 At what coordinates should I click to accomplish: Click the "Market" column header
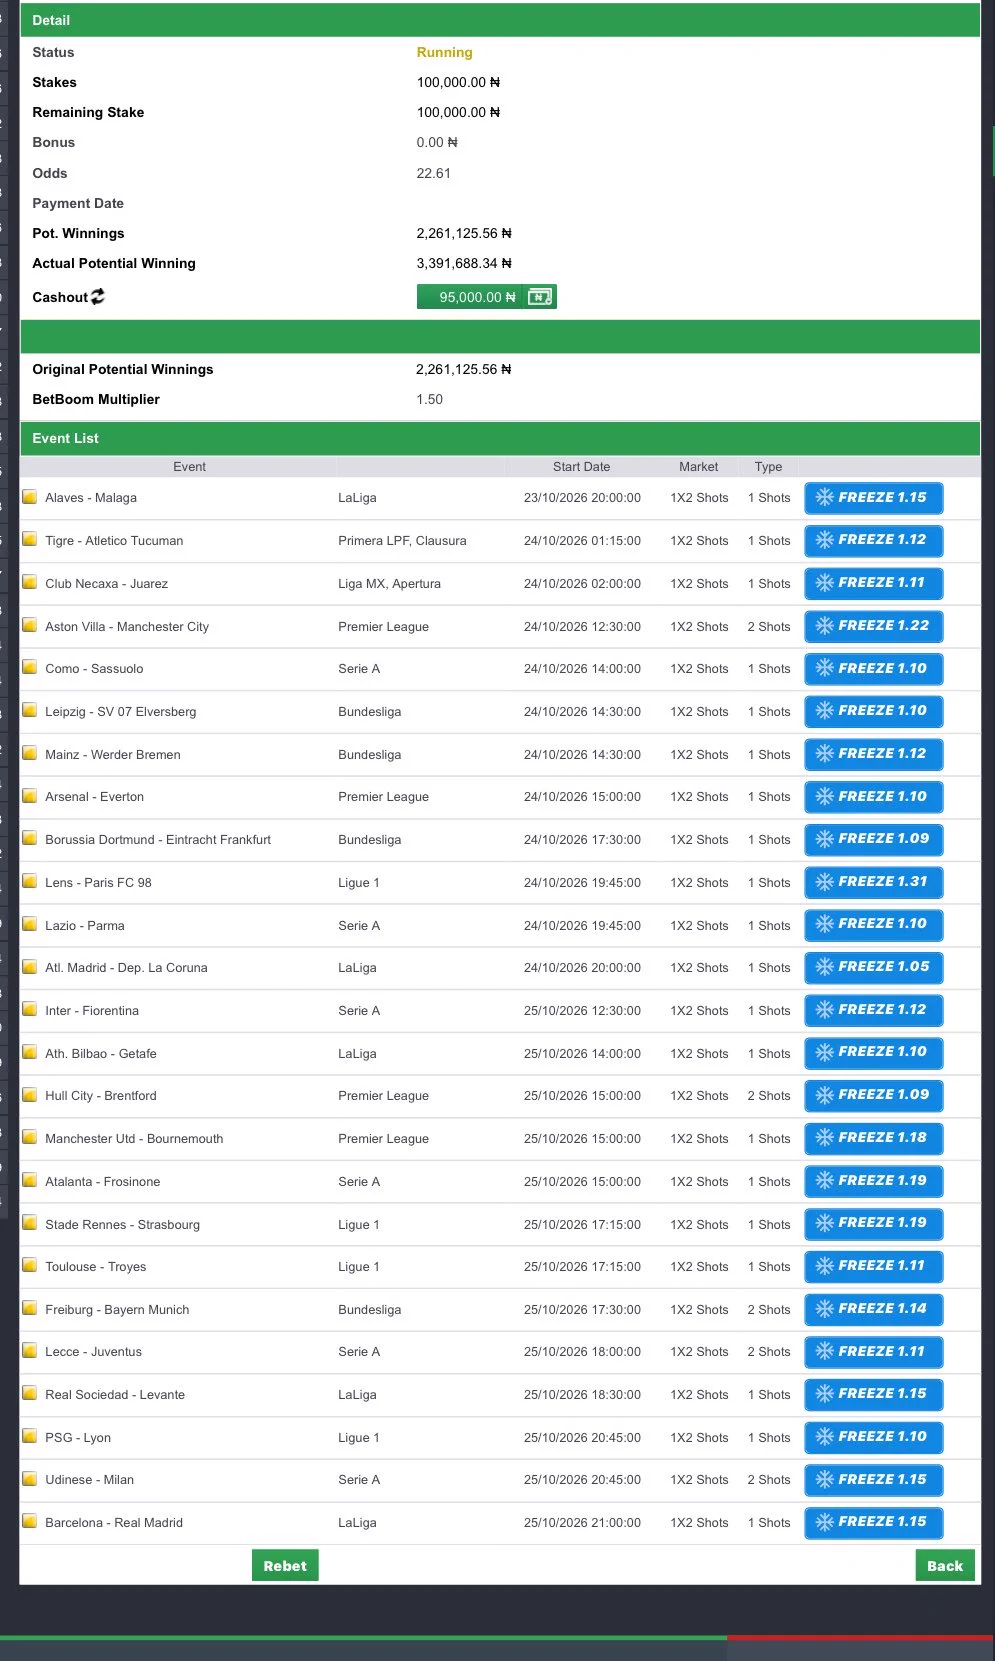(x=699, y=467)
